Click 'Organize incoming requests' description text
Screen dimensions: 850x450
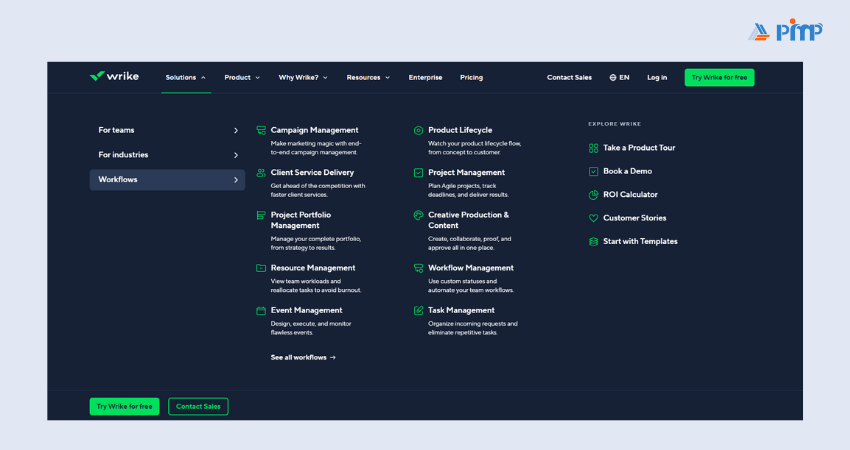click(473, 328)
